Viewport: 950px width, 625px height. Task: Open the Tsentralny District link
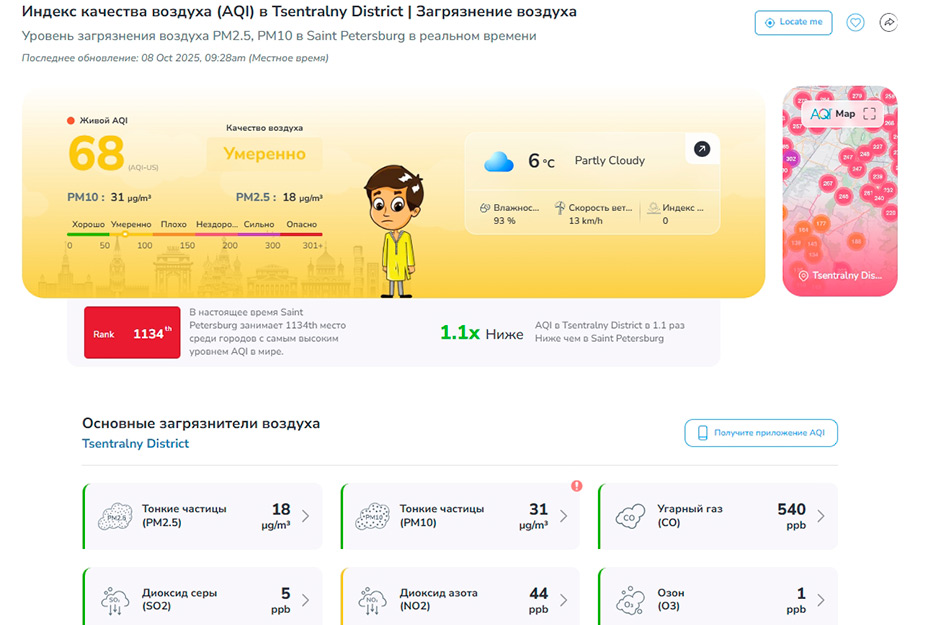[x=135, y=444]
